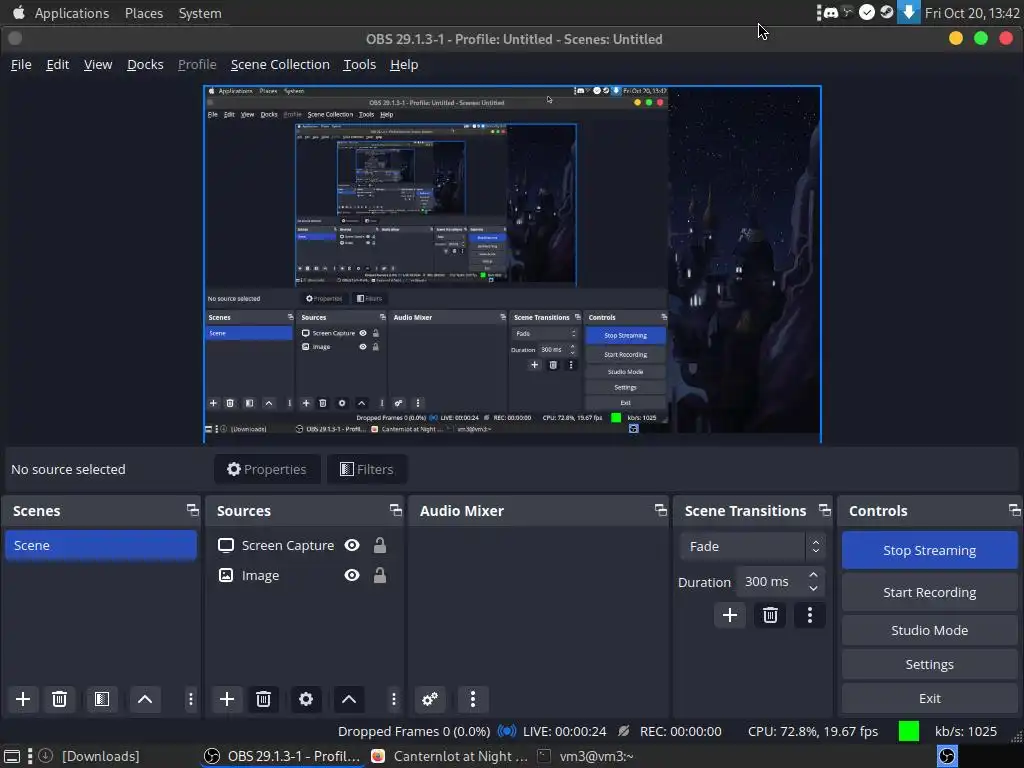The width and height of the screenshot is (1024, 768).
Task: Move the source up with the arrow icon
Action: click(349, 699)
